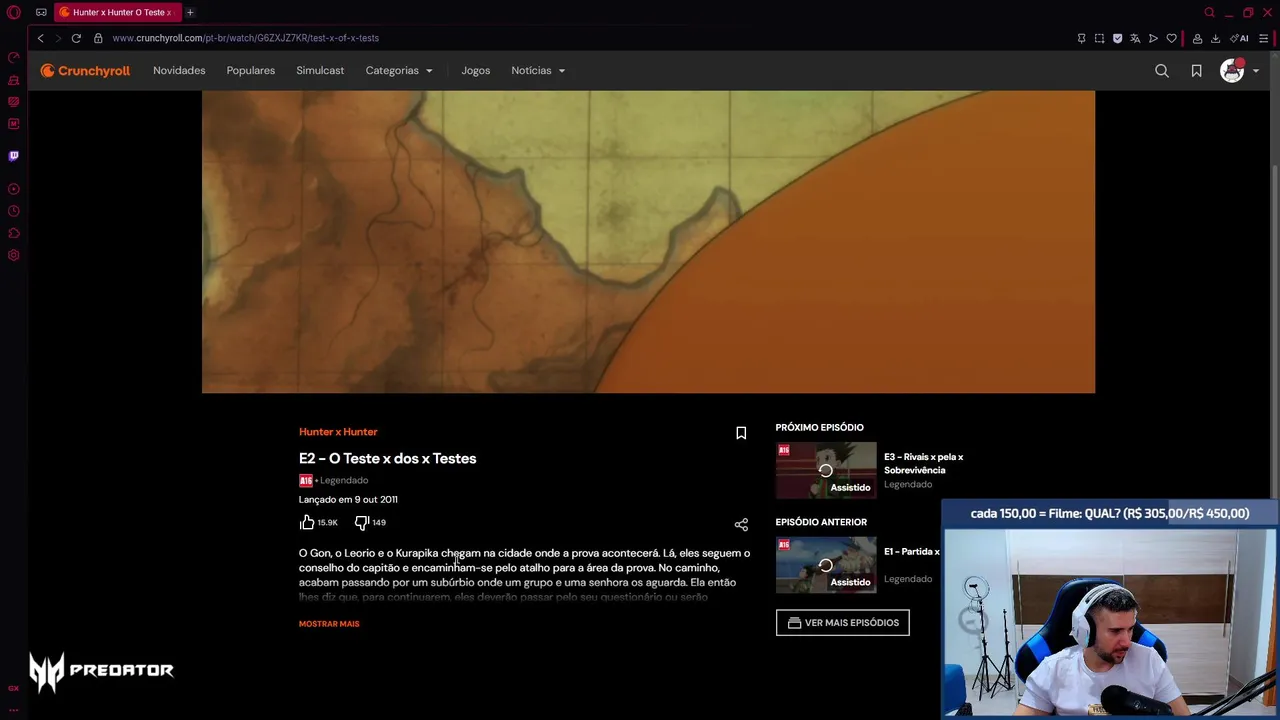The height and width of the screenshot is (720, 1280).
Task: Add episode to watchlist bookmark toggle
Action: [x=741, y=433]
